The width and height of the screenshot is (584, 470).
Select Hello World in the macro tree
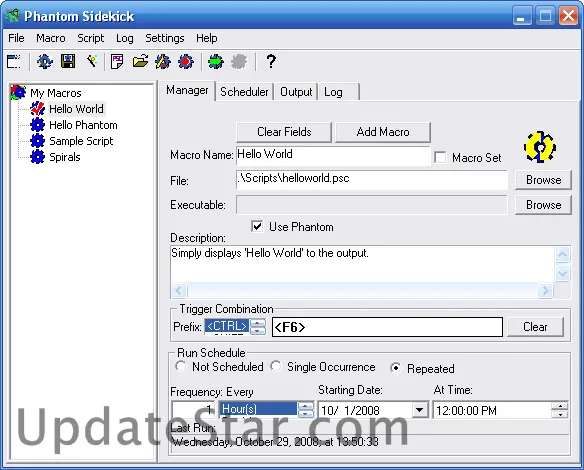tap(76, 109)
